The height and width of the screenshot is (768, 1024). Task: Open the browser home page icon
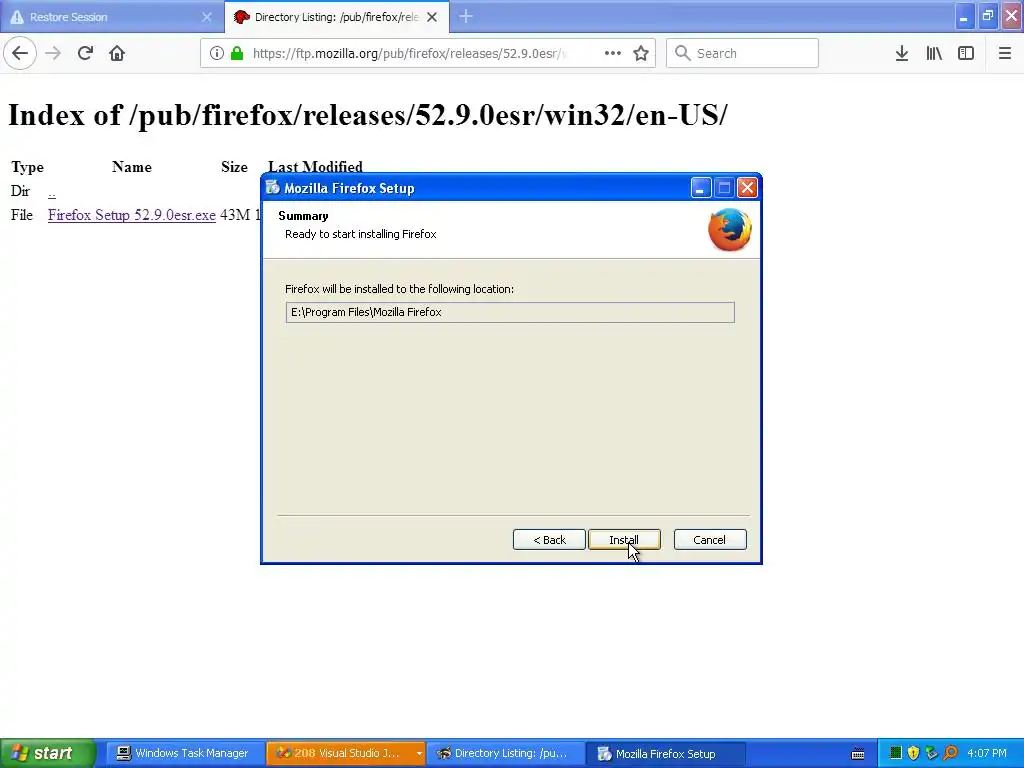pos(117,53)
